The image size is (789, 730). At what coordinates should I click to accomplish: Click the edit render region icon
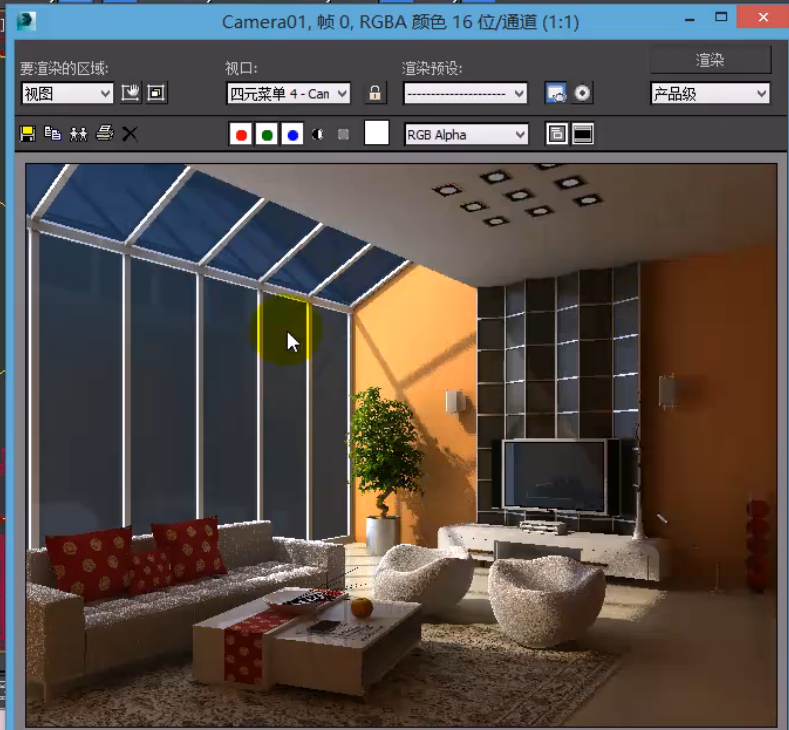(x=131, y=93)
